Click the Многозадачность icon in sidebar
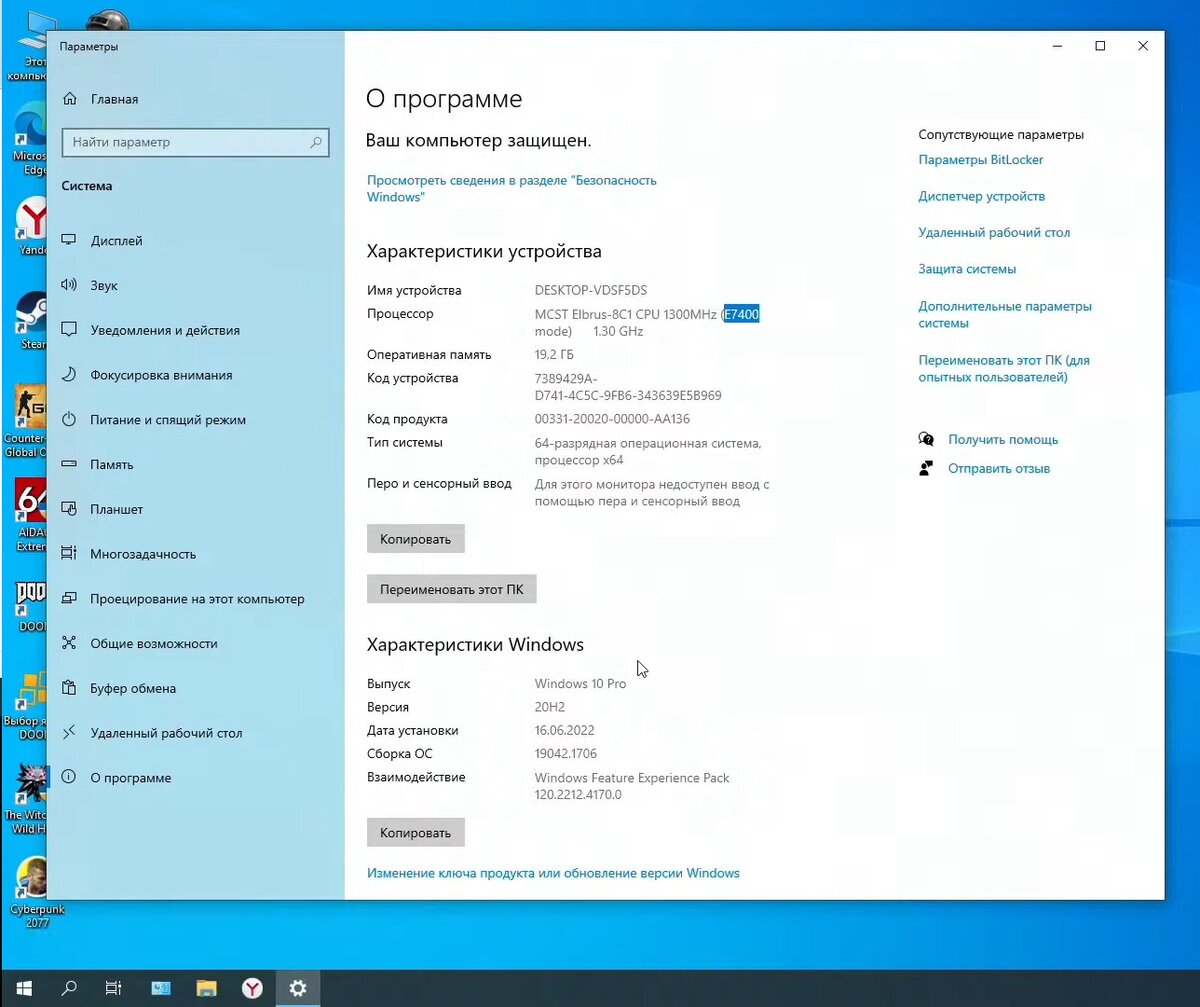1200x1007 pixels. [x=69, y=554]
